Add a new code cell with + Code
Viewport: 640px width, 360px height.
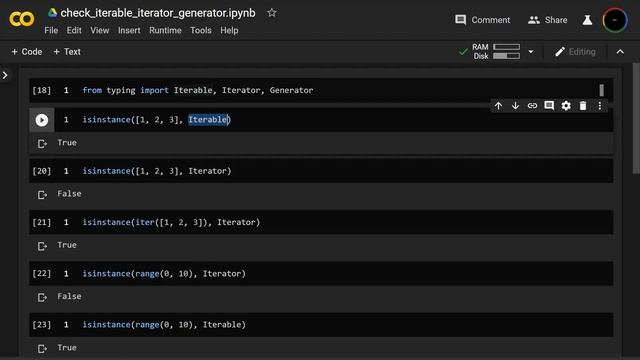coord(27,52)
